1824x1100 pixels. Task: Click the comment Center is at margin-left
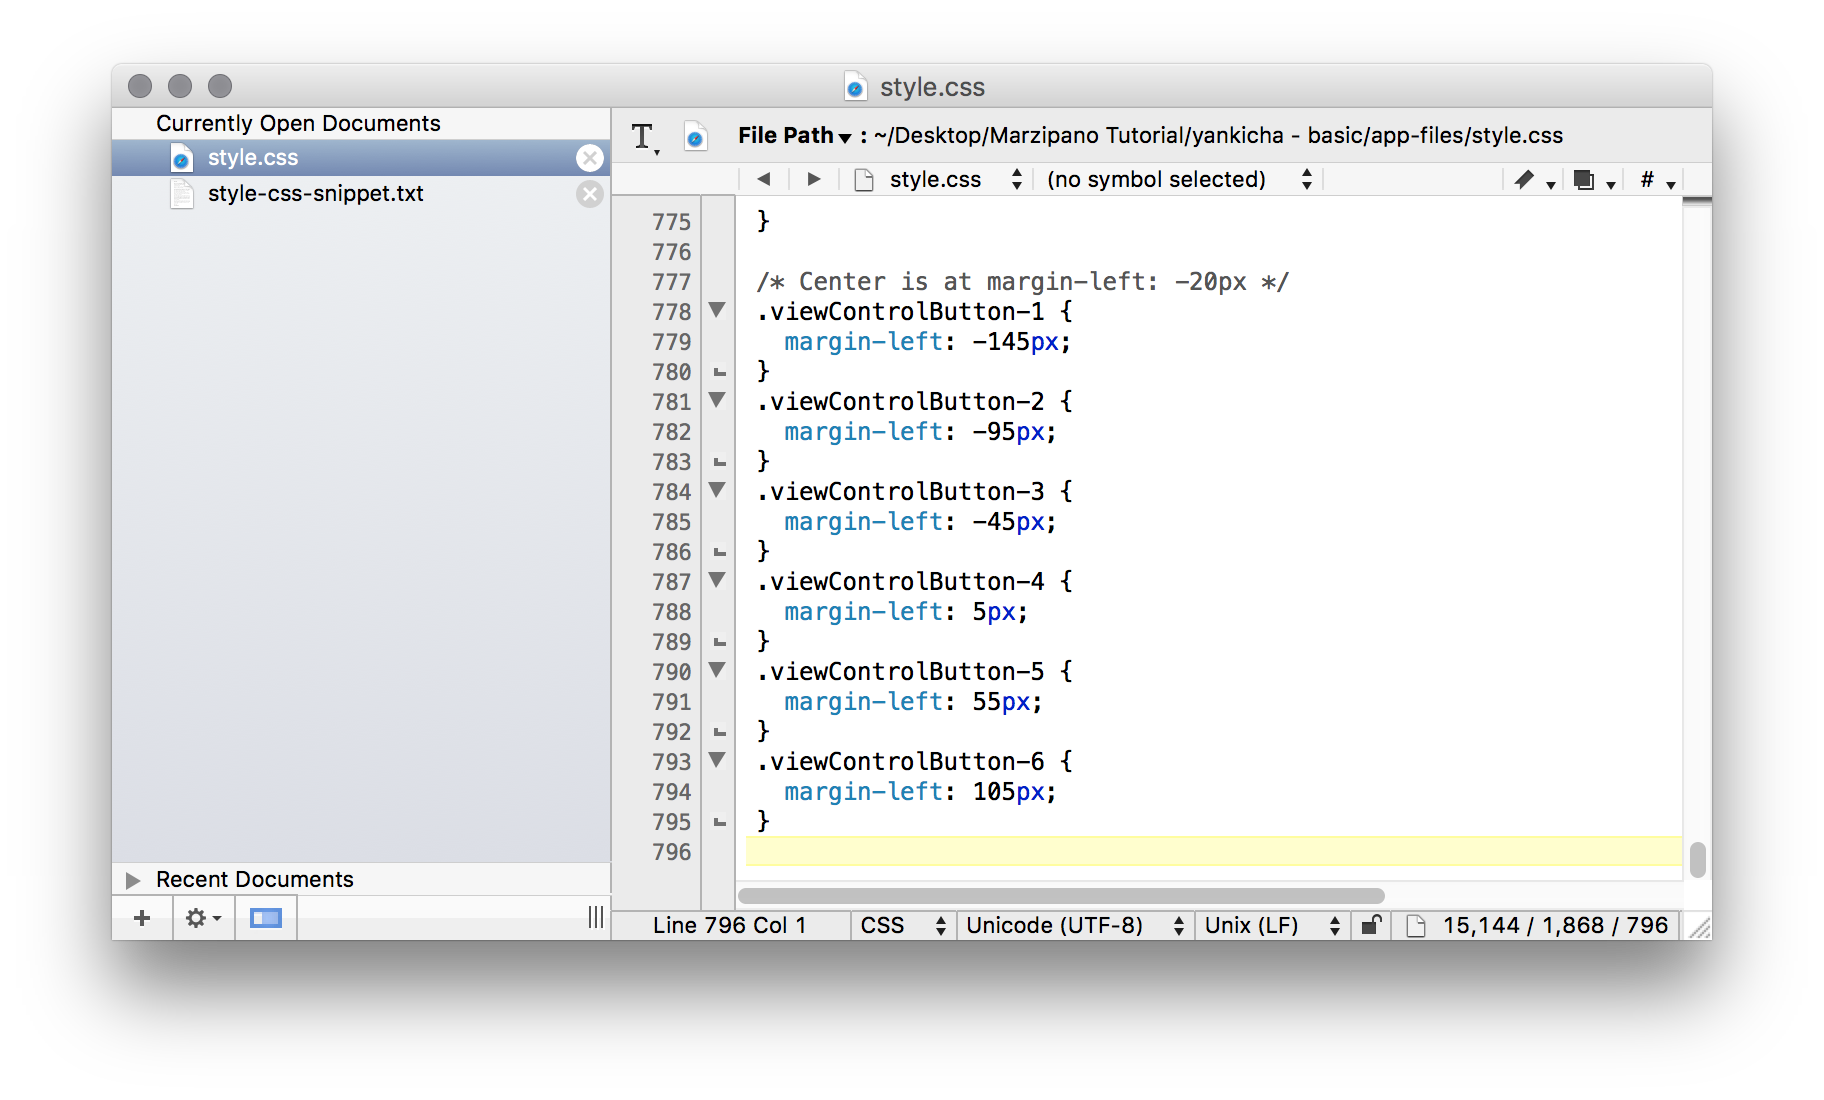click(1023, 282)
